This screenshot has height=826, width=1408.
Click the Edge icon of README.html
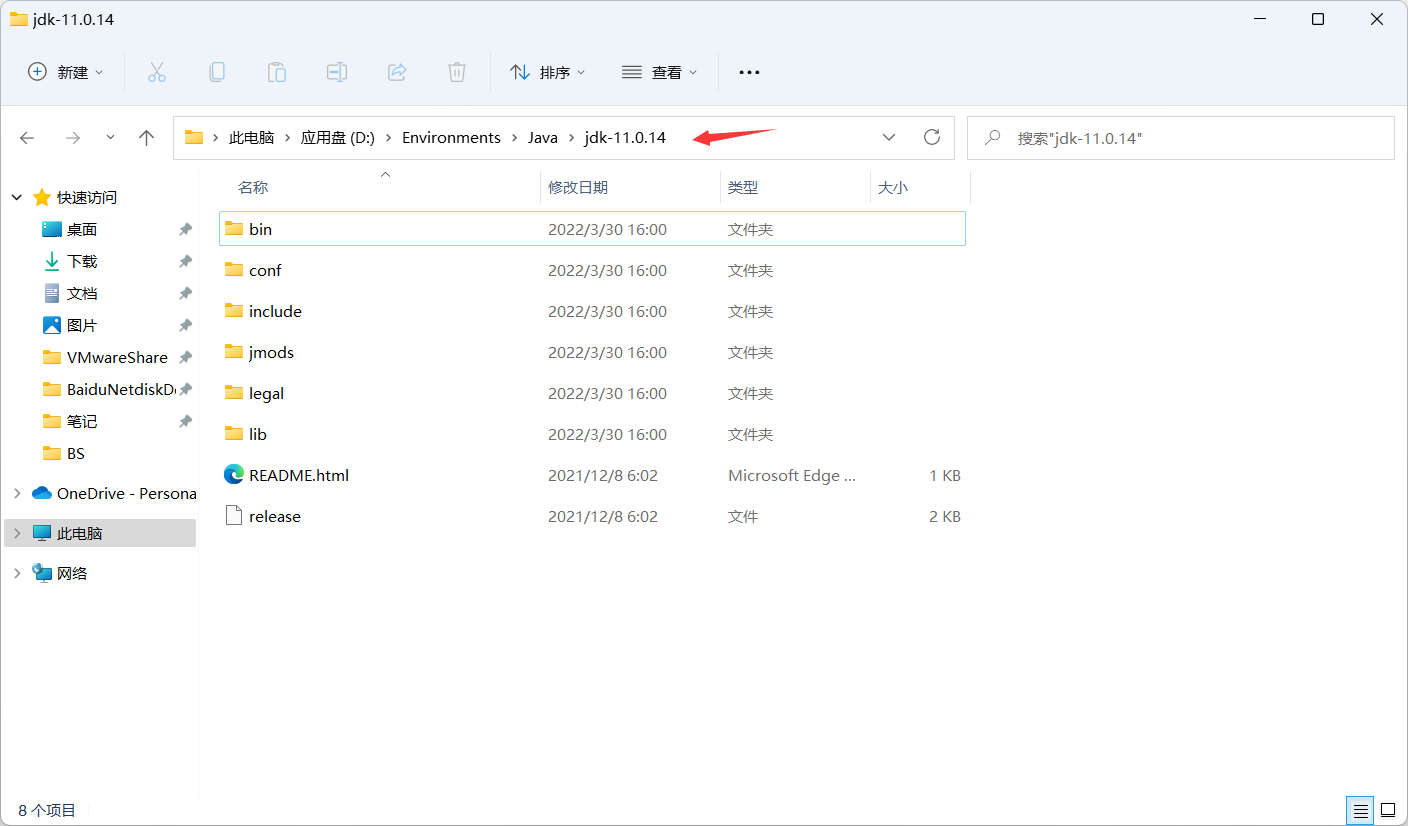234,475
